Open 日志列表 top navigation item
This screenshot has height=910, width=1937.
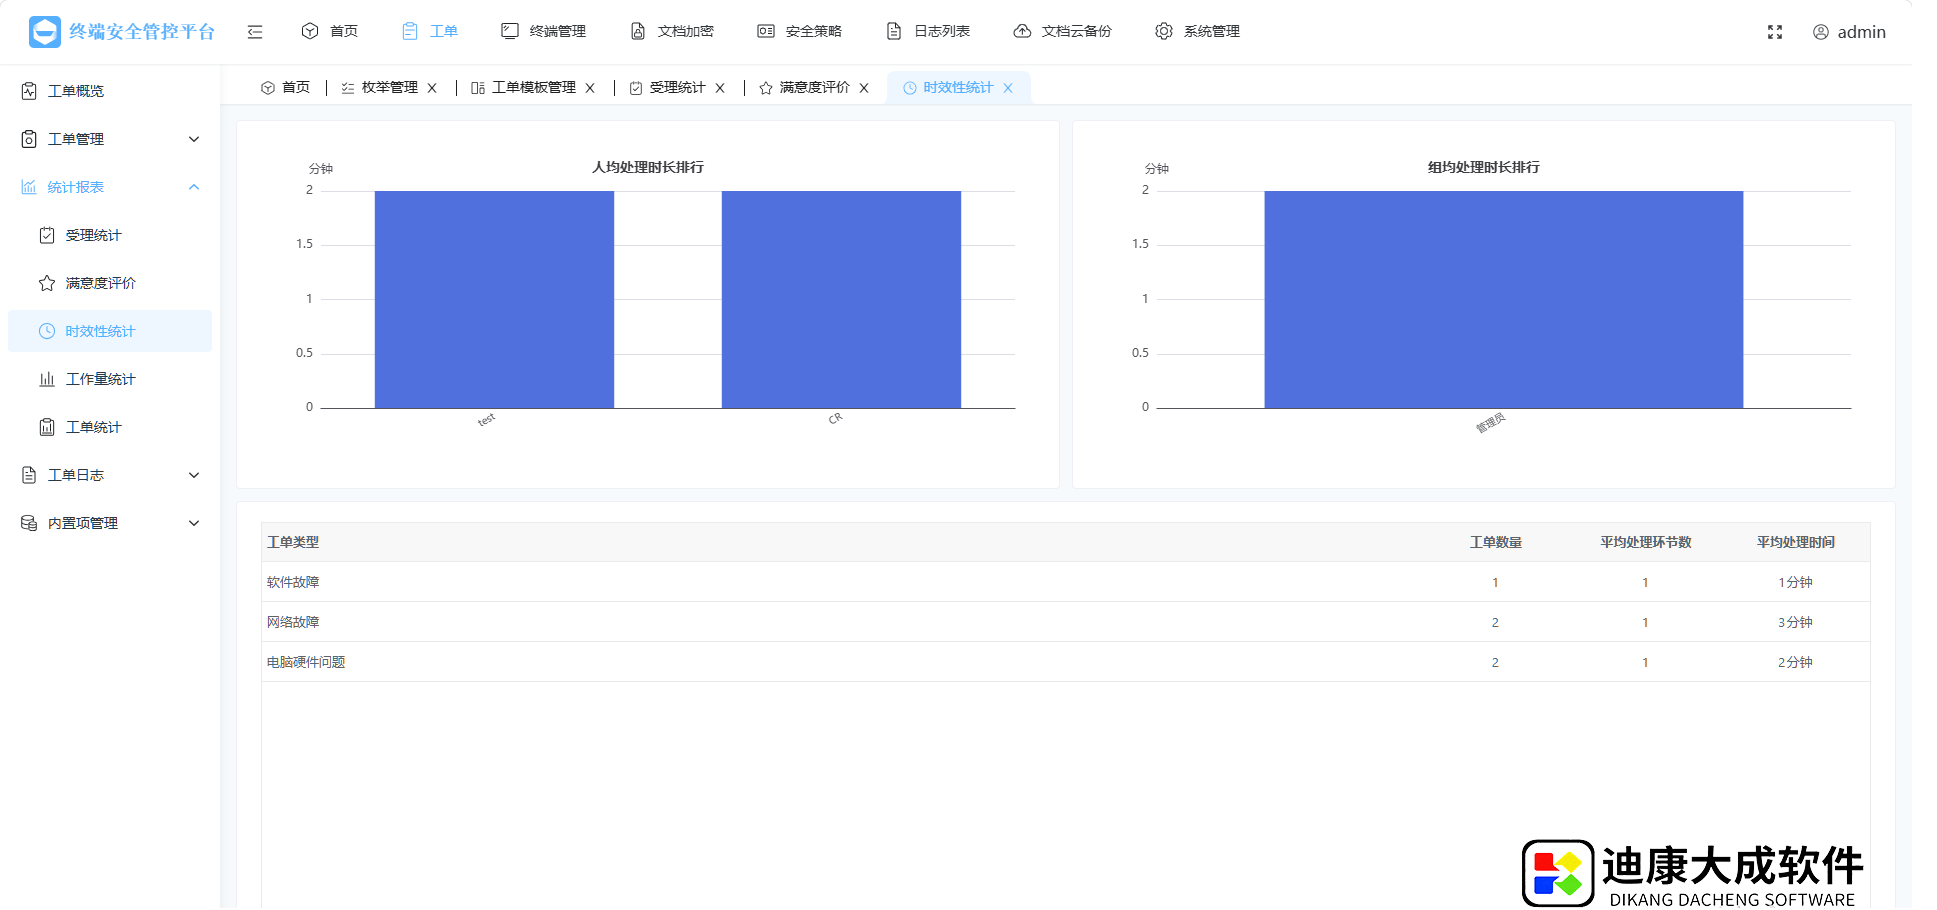tap(928, 31)
